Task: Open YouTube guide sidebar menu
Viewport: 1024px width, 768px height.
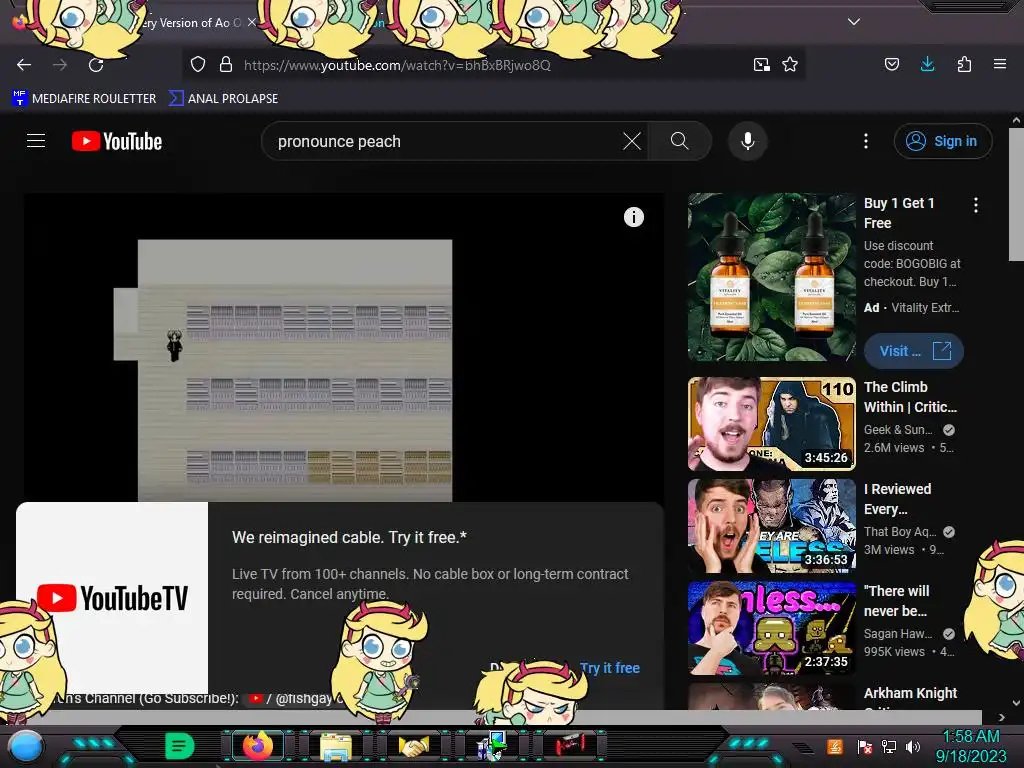Action: click(x=36, y=141)
